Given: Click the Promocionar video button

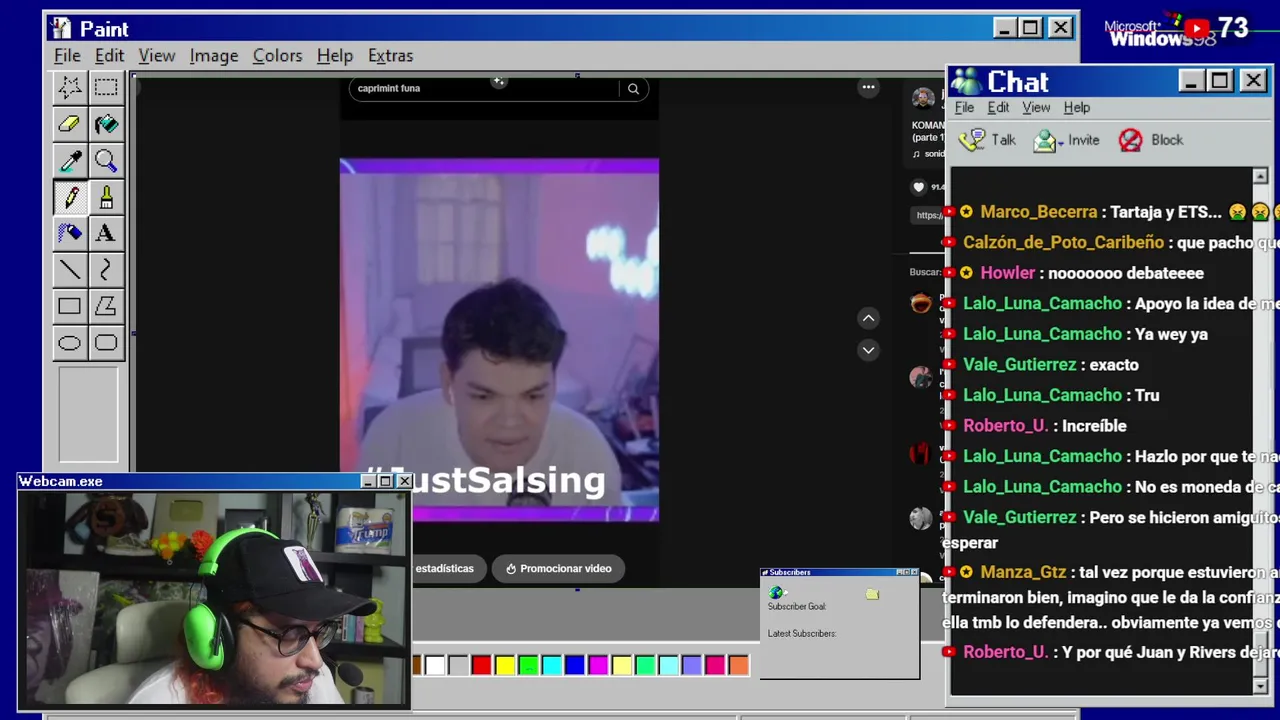Looking at the screenshot, I should click(x=558, y=568).
